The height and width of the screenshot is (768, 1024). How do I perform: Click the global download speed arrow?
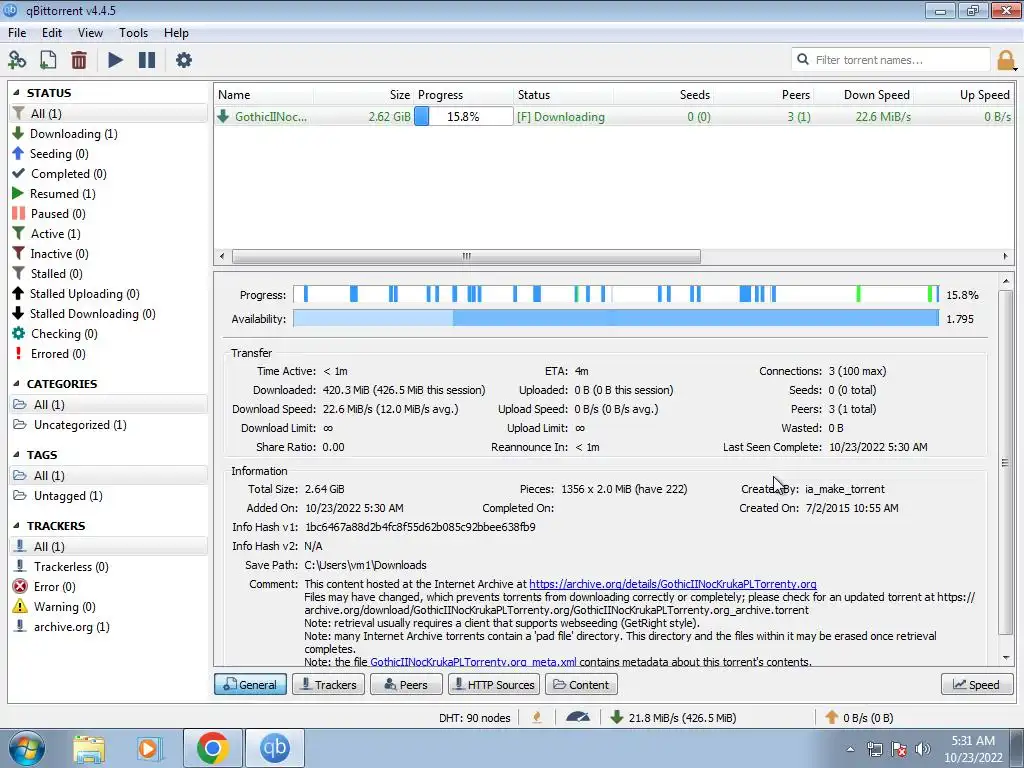pyautogui.click(x=616, y=717)
